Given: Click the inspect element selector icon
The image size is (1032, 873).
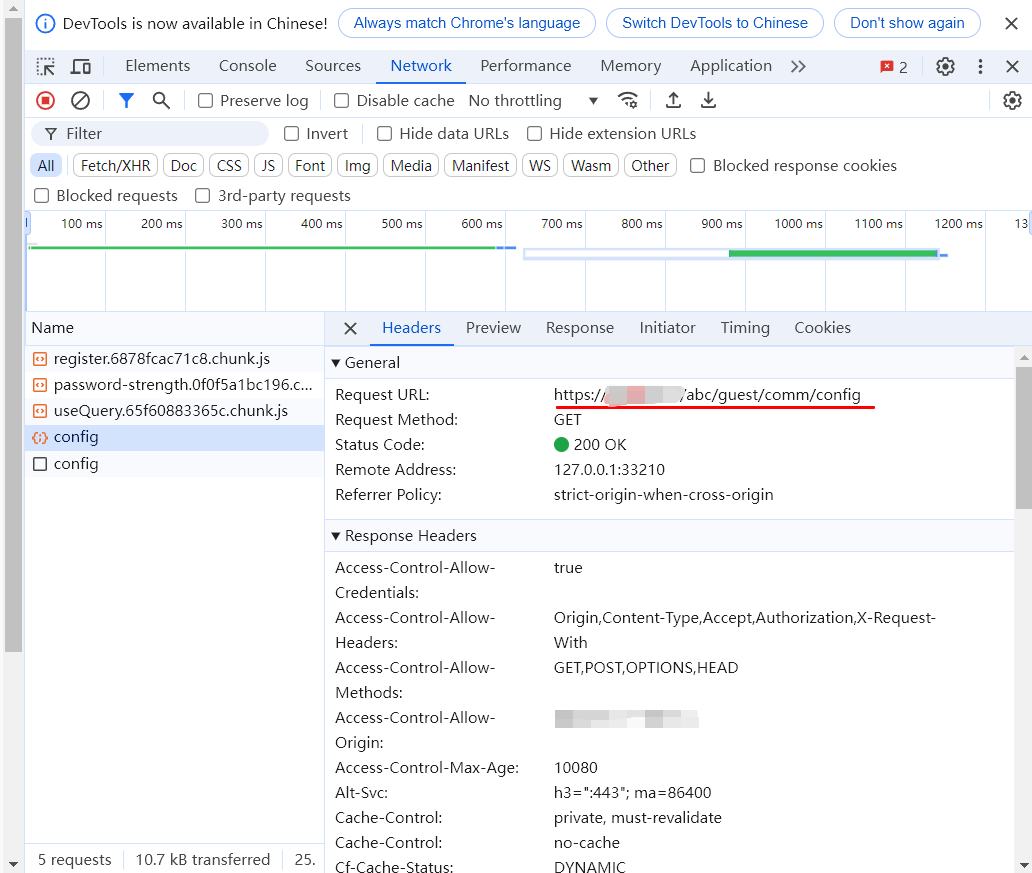Looking at the screenshot, I should pyautogui.click(x=46, y=67).
